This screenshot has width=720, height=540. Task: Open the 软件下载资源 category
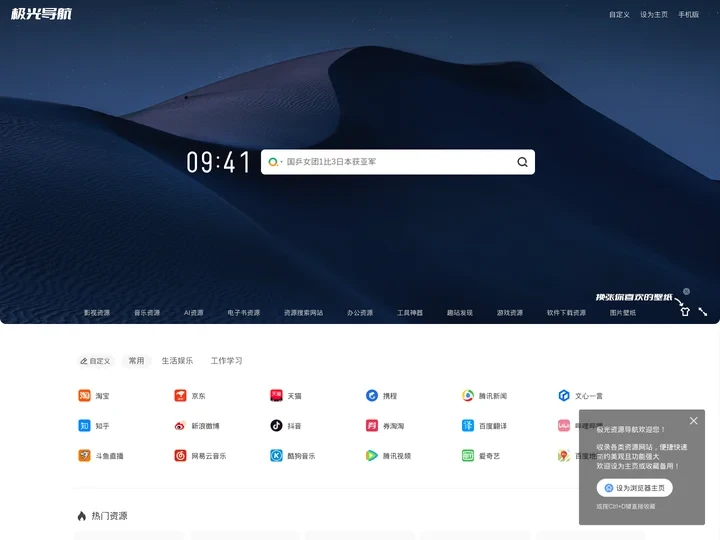tap(567, 313)
